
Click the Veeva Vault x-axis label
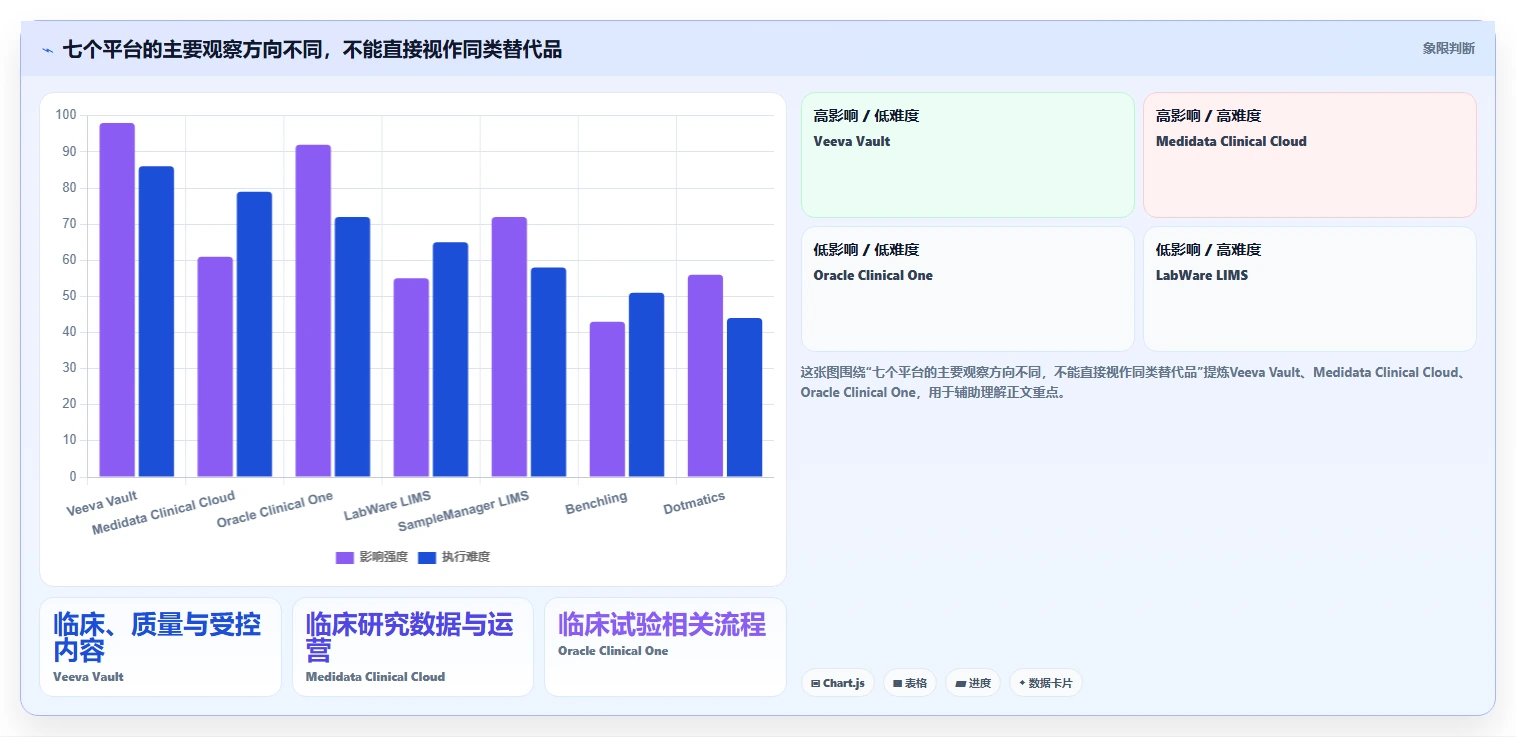(x=102, y=503)
